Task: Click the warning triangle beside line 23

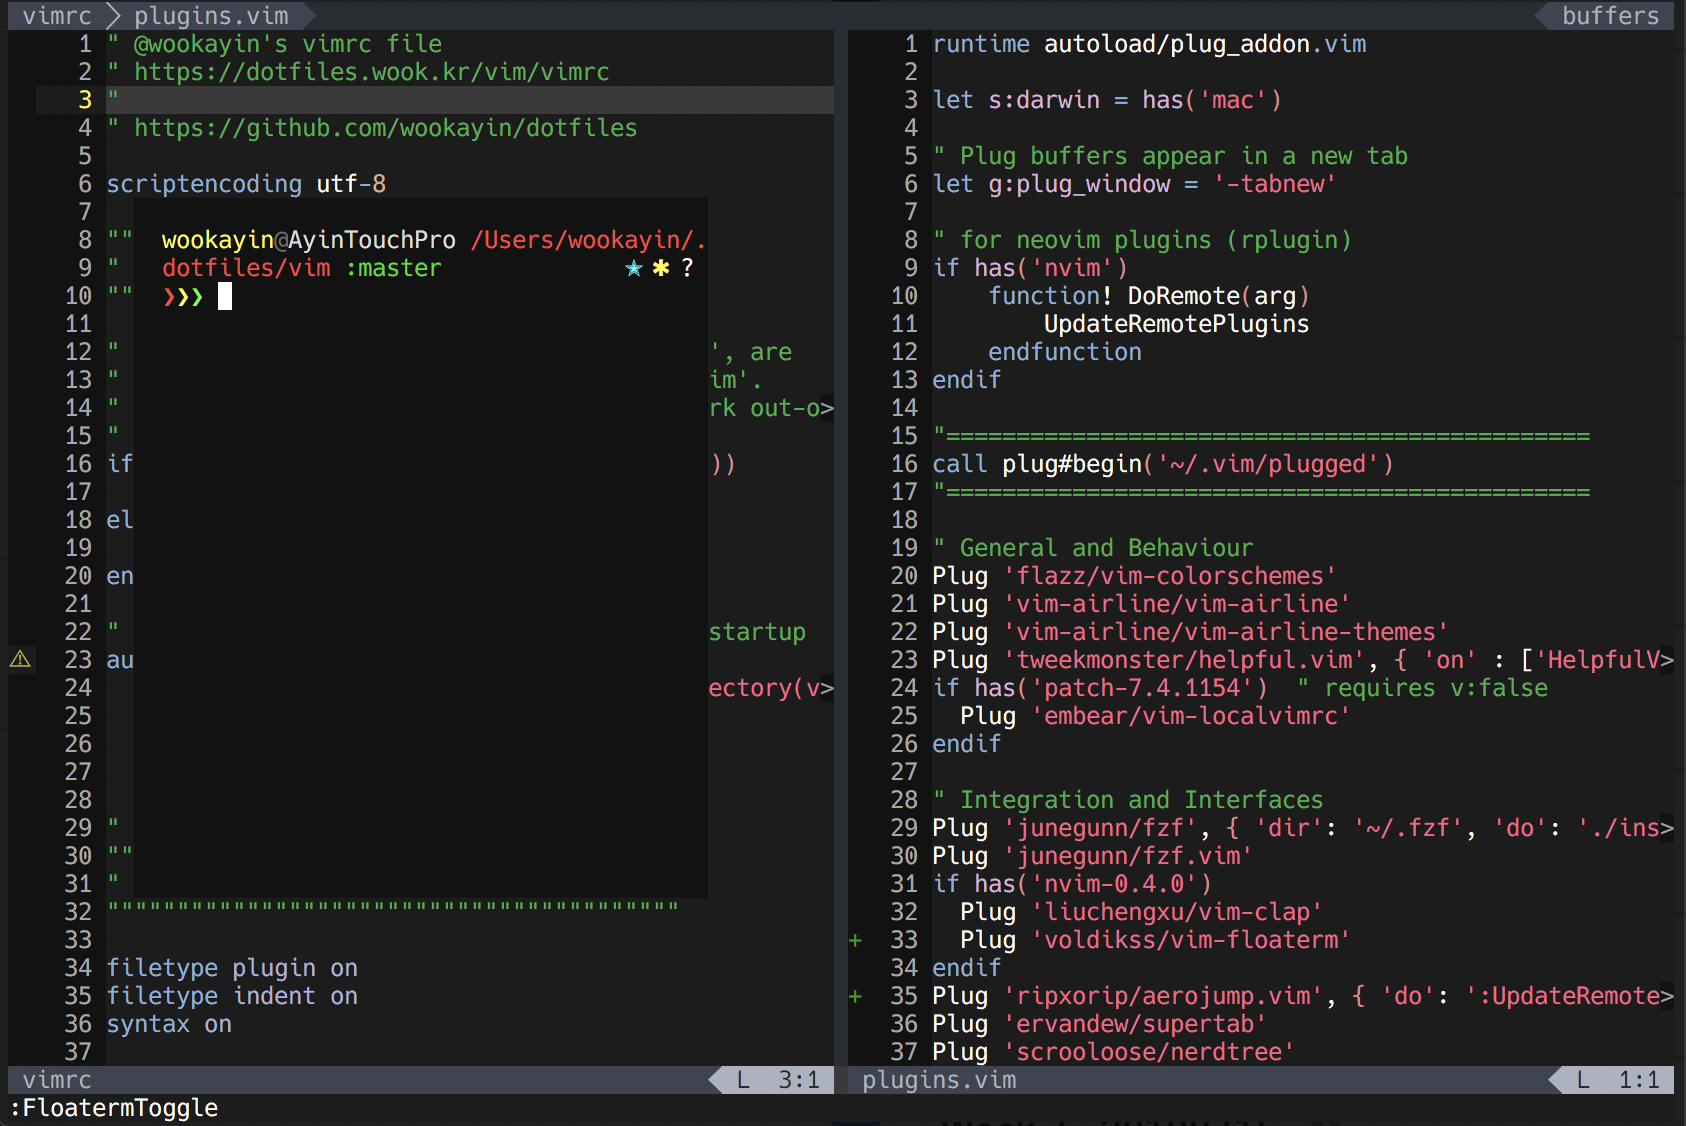Action: pyautogui.click(x=21, y=660)
